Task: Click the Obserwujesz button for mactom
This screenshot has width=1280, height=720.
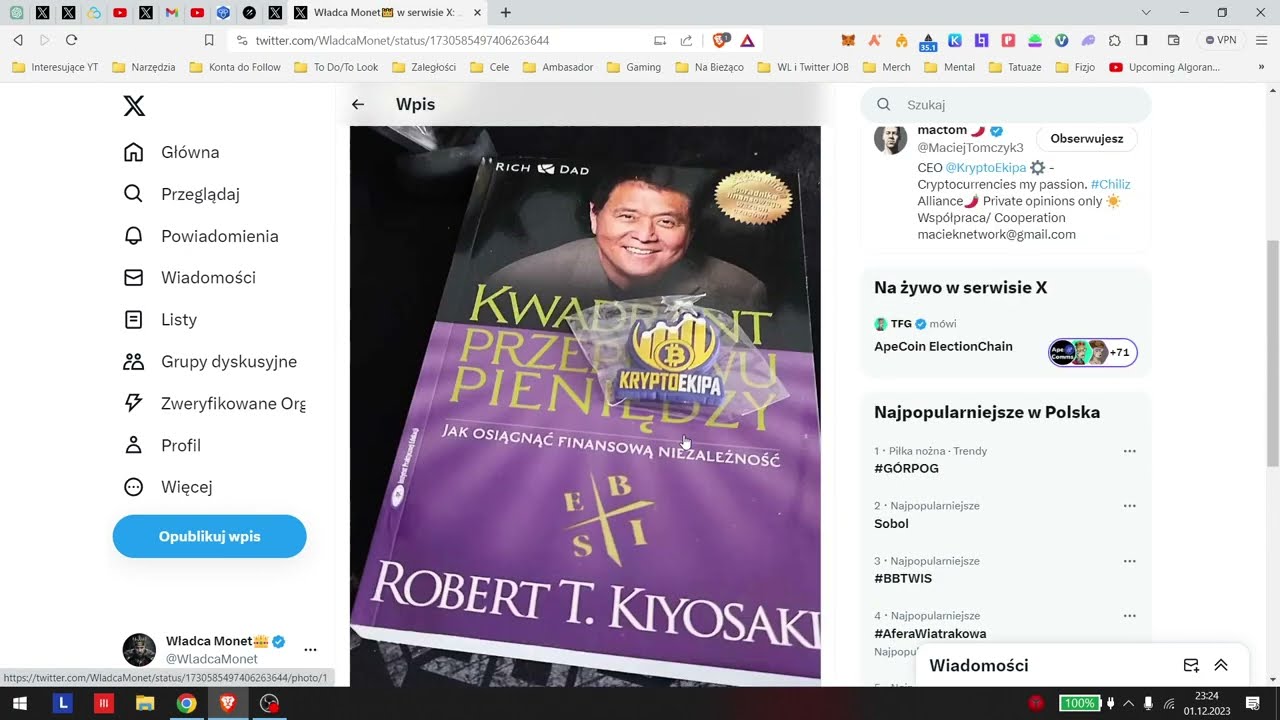Action: (1086, 139)
